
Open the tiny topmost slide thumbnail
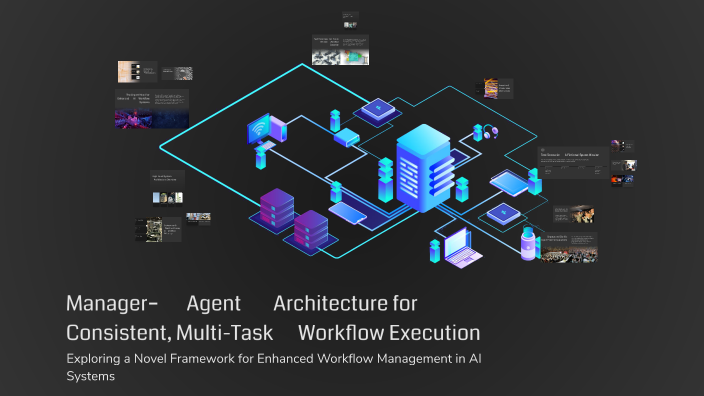click(x=350, y=21)
